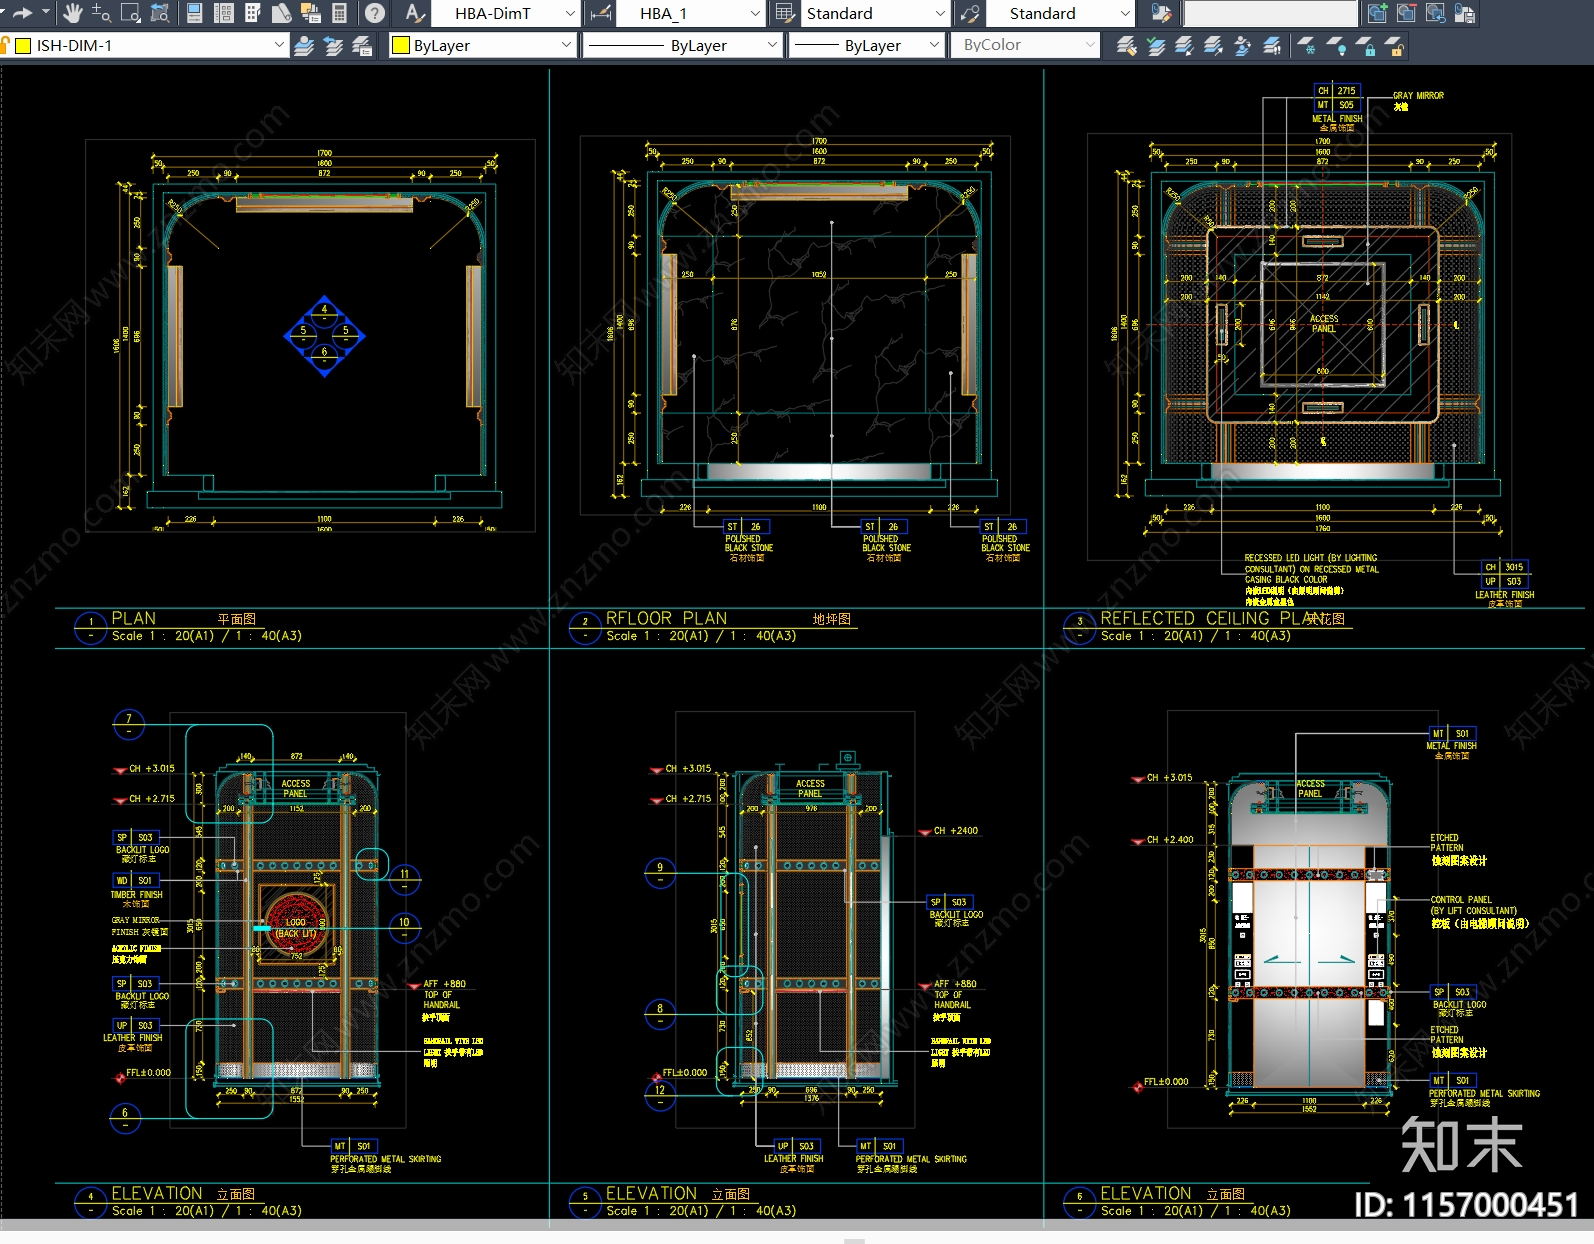The height and width of the screenshot is (1244, 1594).
Task: Click 'AFF +880' label in elevation 5
Action: tap(955, 984)
